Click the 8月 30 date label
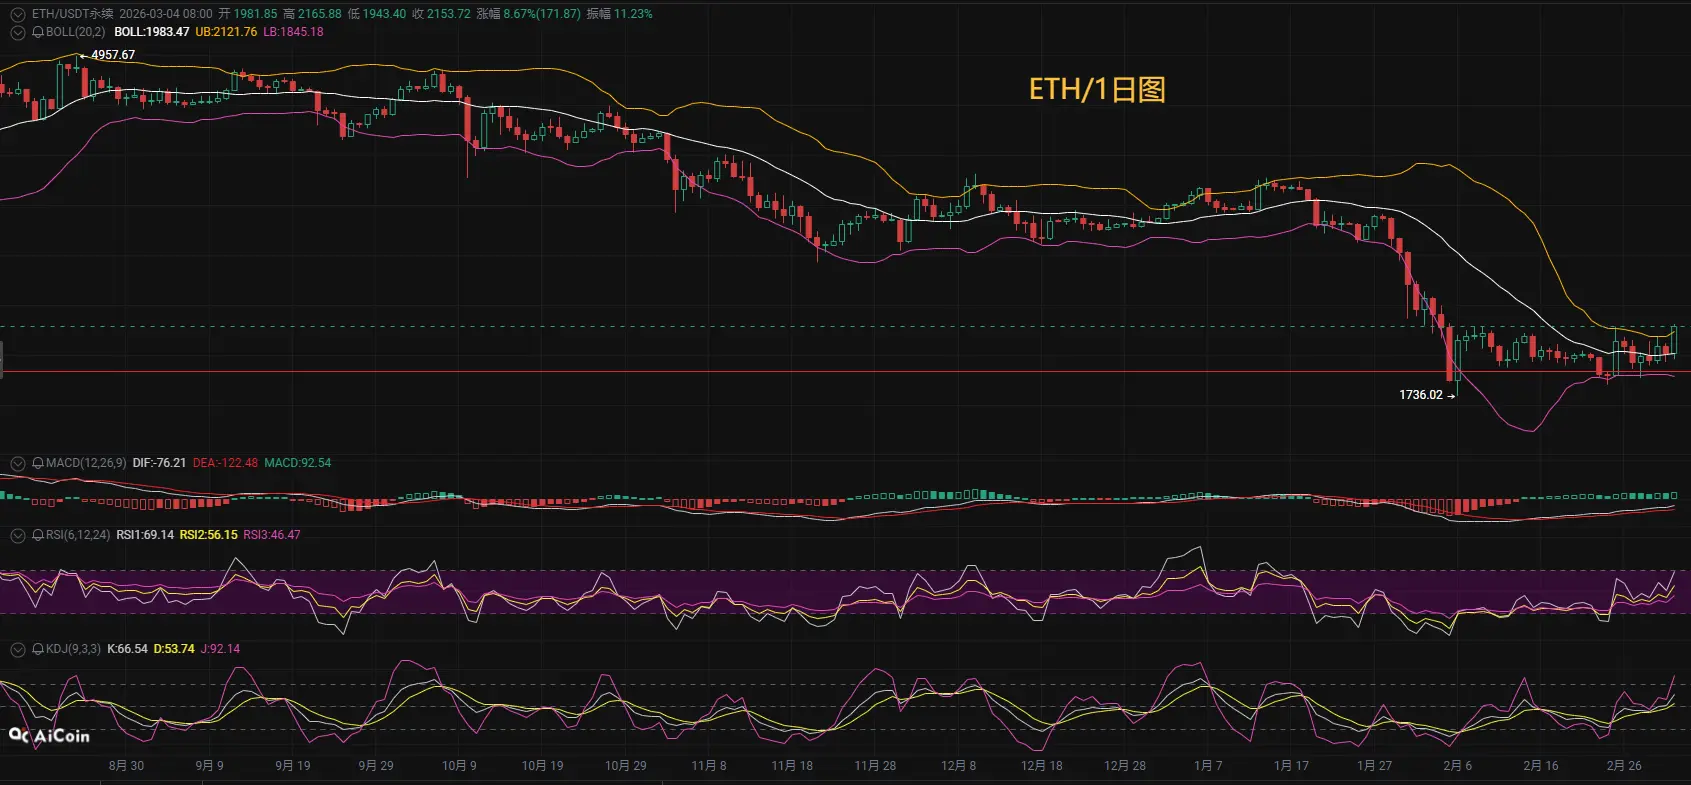The image size is (1691, 785). pos(126,766)
